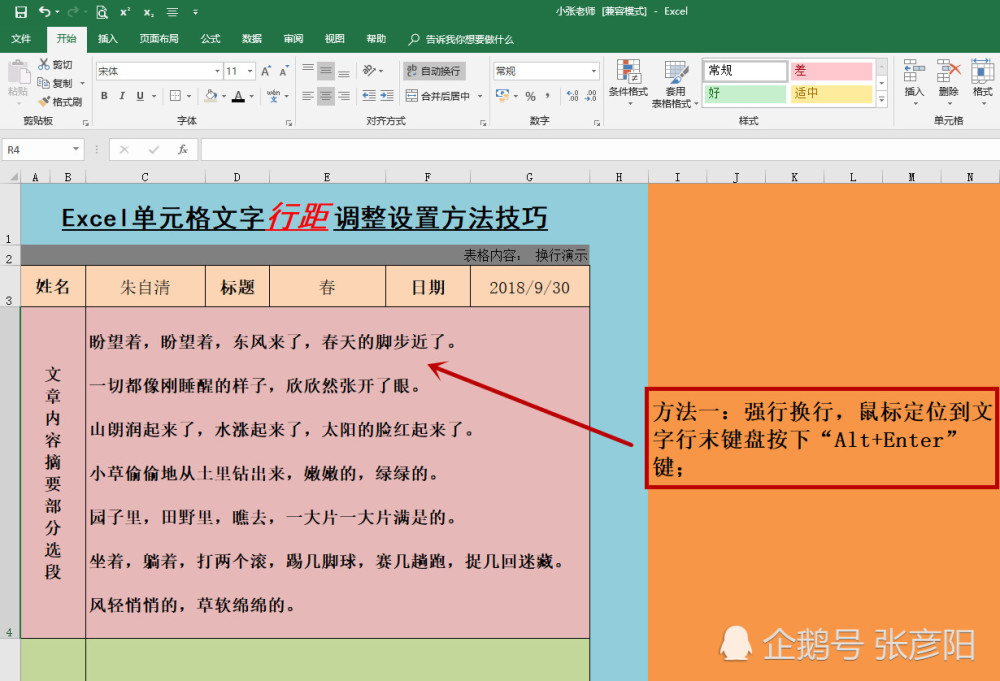The image size is (1000, 681).
Task: Apply the accounting number format
Action: pyautogui.click(x=503, y=96)
